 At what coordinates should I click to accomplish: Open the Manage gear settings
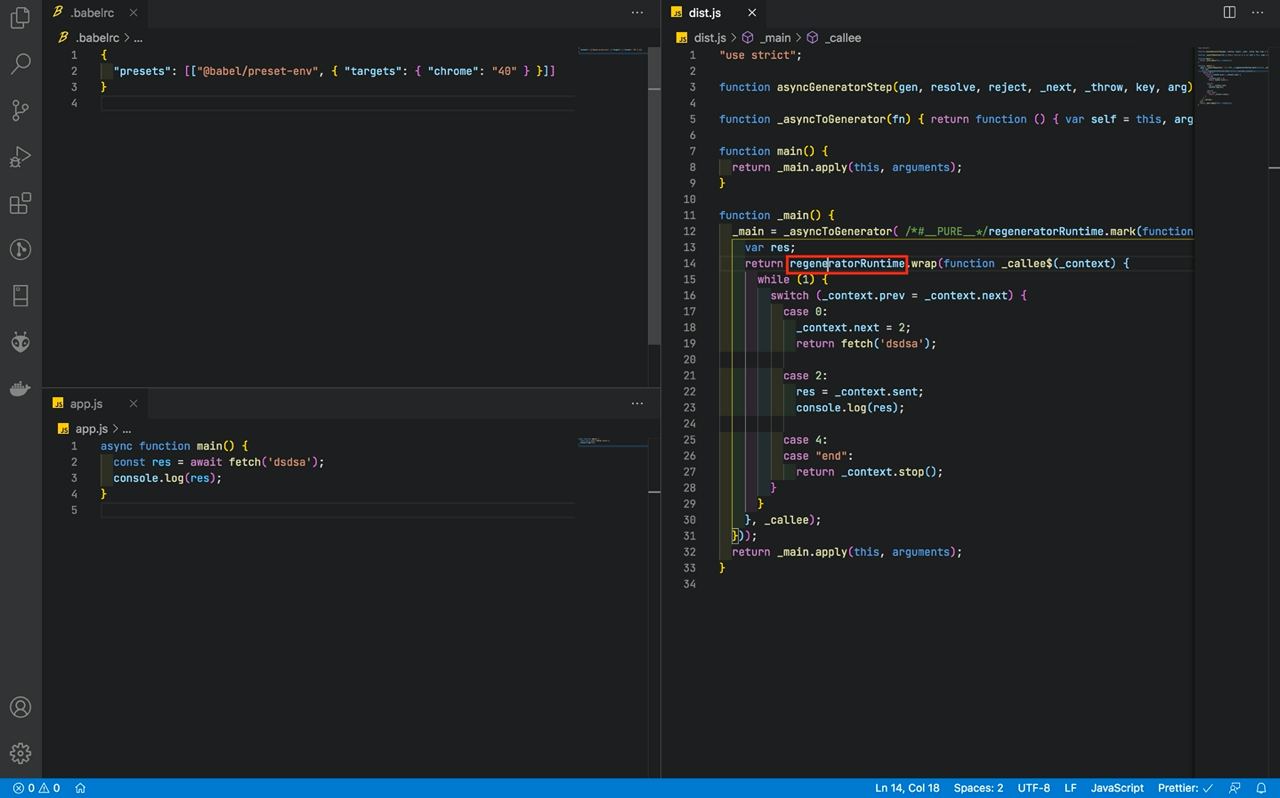[20, 753]
